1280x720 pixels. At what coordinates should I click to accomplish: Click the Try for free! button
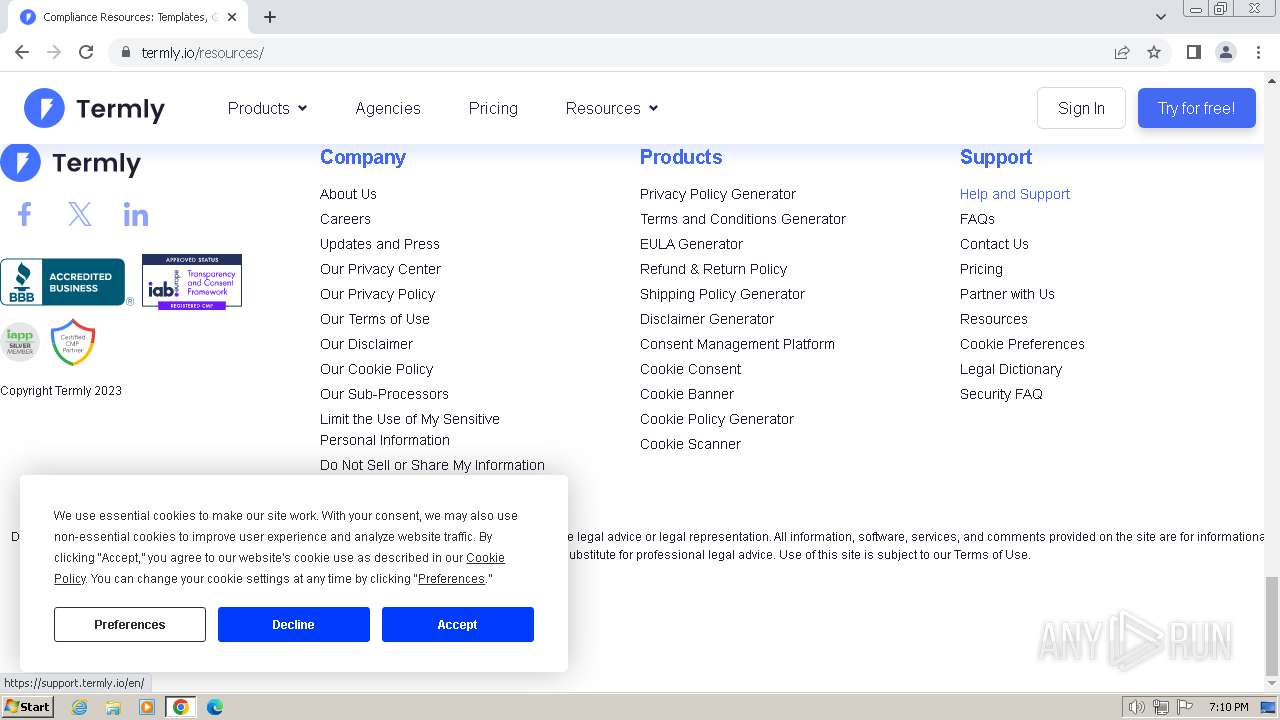1196,108
